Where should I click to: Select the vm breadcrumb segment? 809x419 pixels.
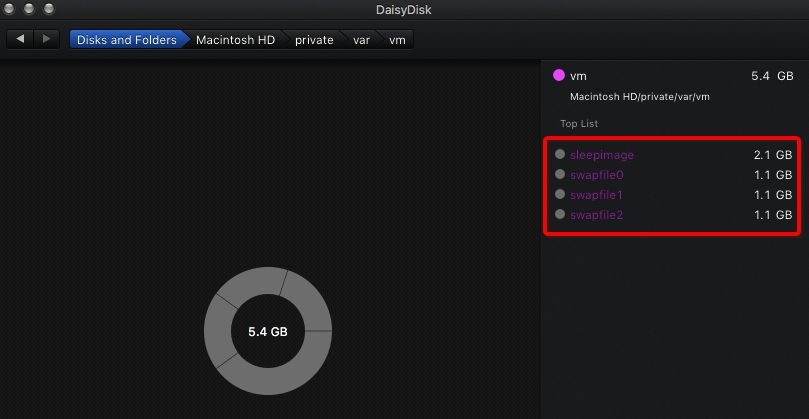(x=397, y=40)
